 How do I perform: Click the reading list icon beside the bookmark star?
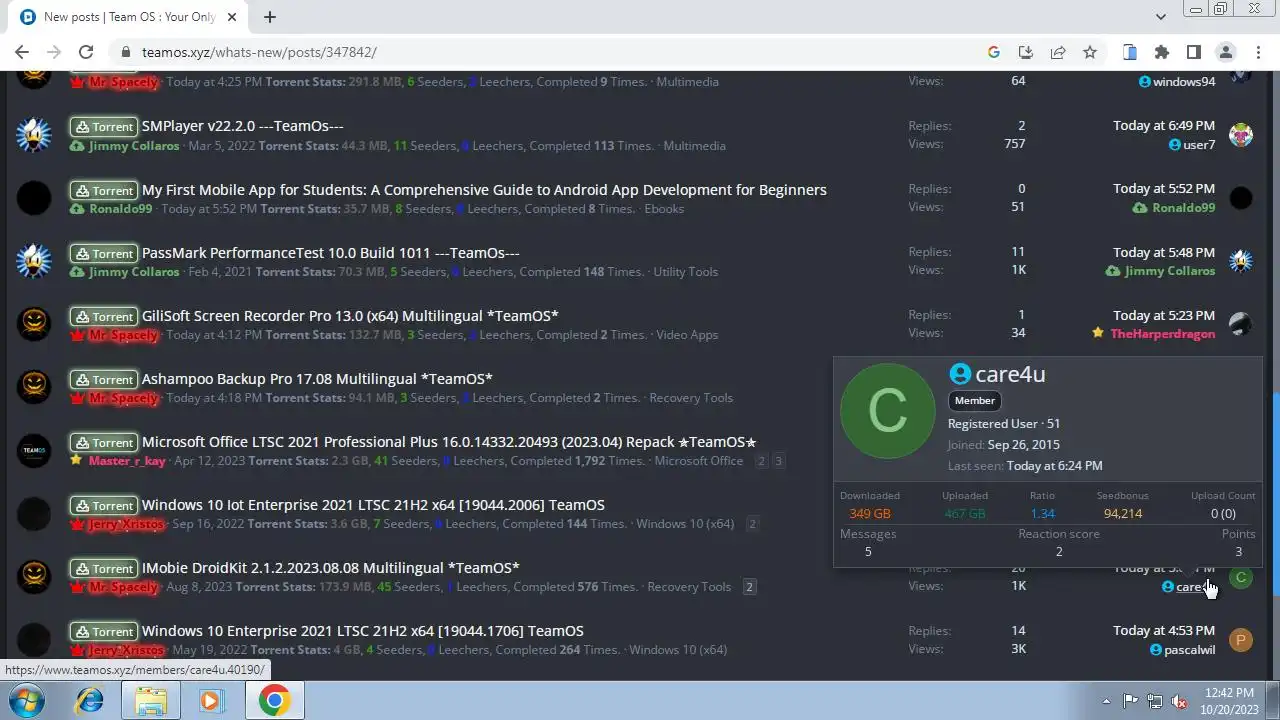point(1129,52)
